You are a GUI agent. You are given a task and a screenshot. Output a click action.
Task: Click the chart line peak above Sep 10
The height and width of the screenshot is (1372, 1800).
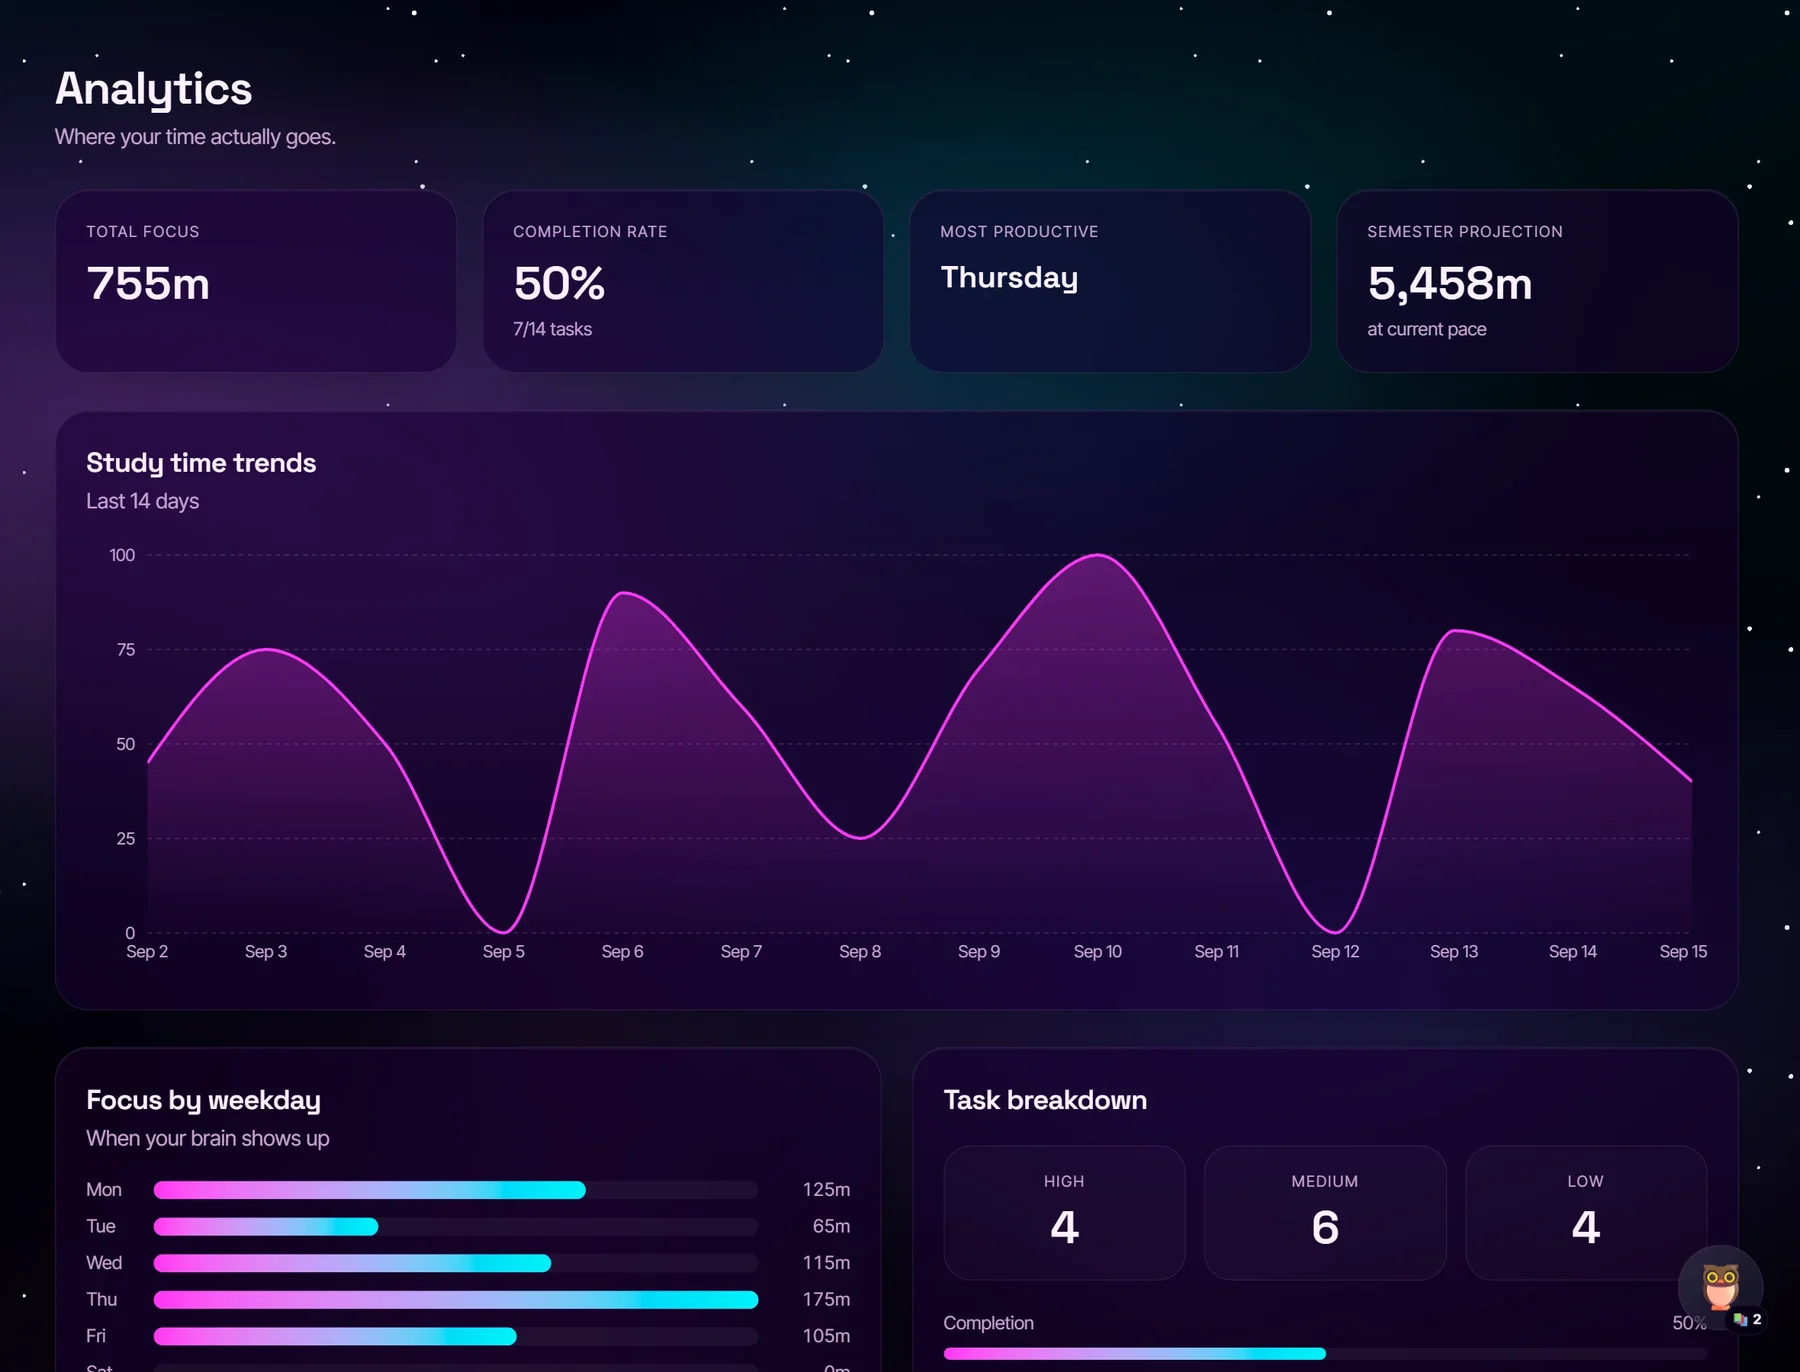[1098, 555]
